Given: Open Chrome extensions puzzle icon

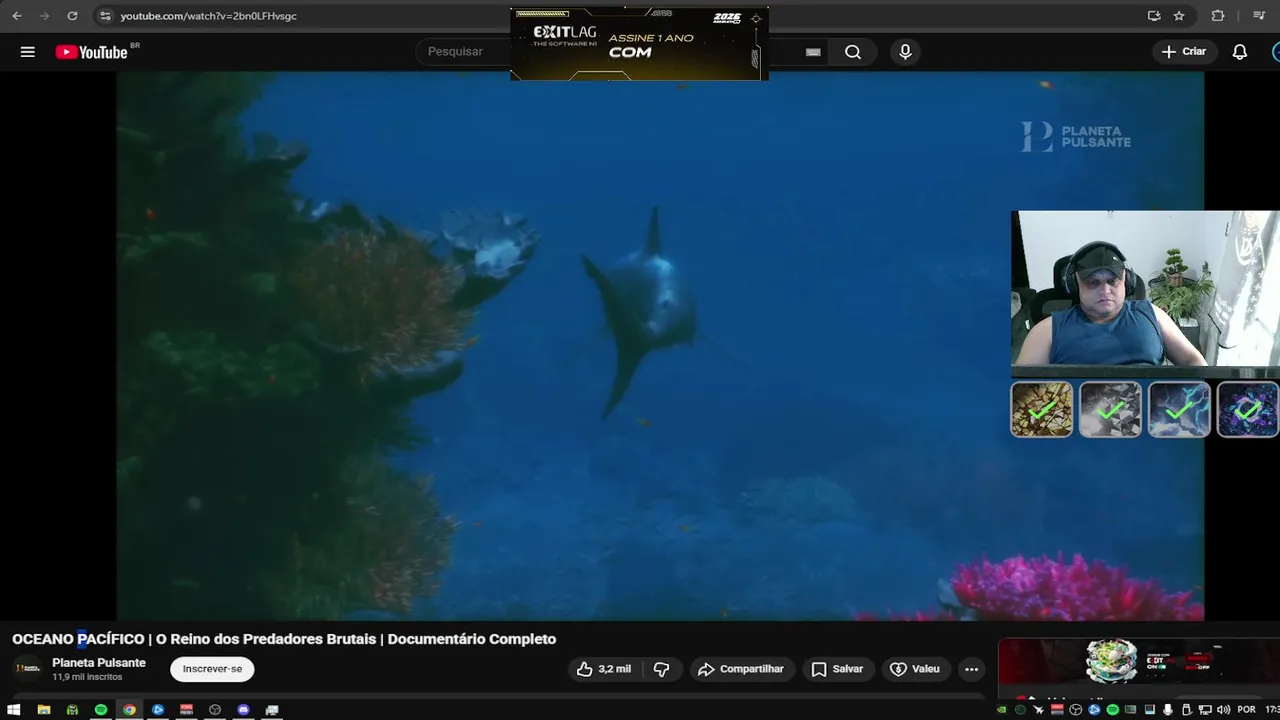Looking at the screenshot, I should pos(1218,16).
